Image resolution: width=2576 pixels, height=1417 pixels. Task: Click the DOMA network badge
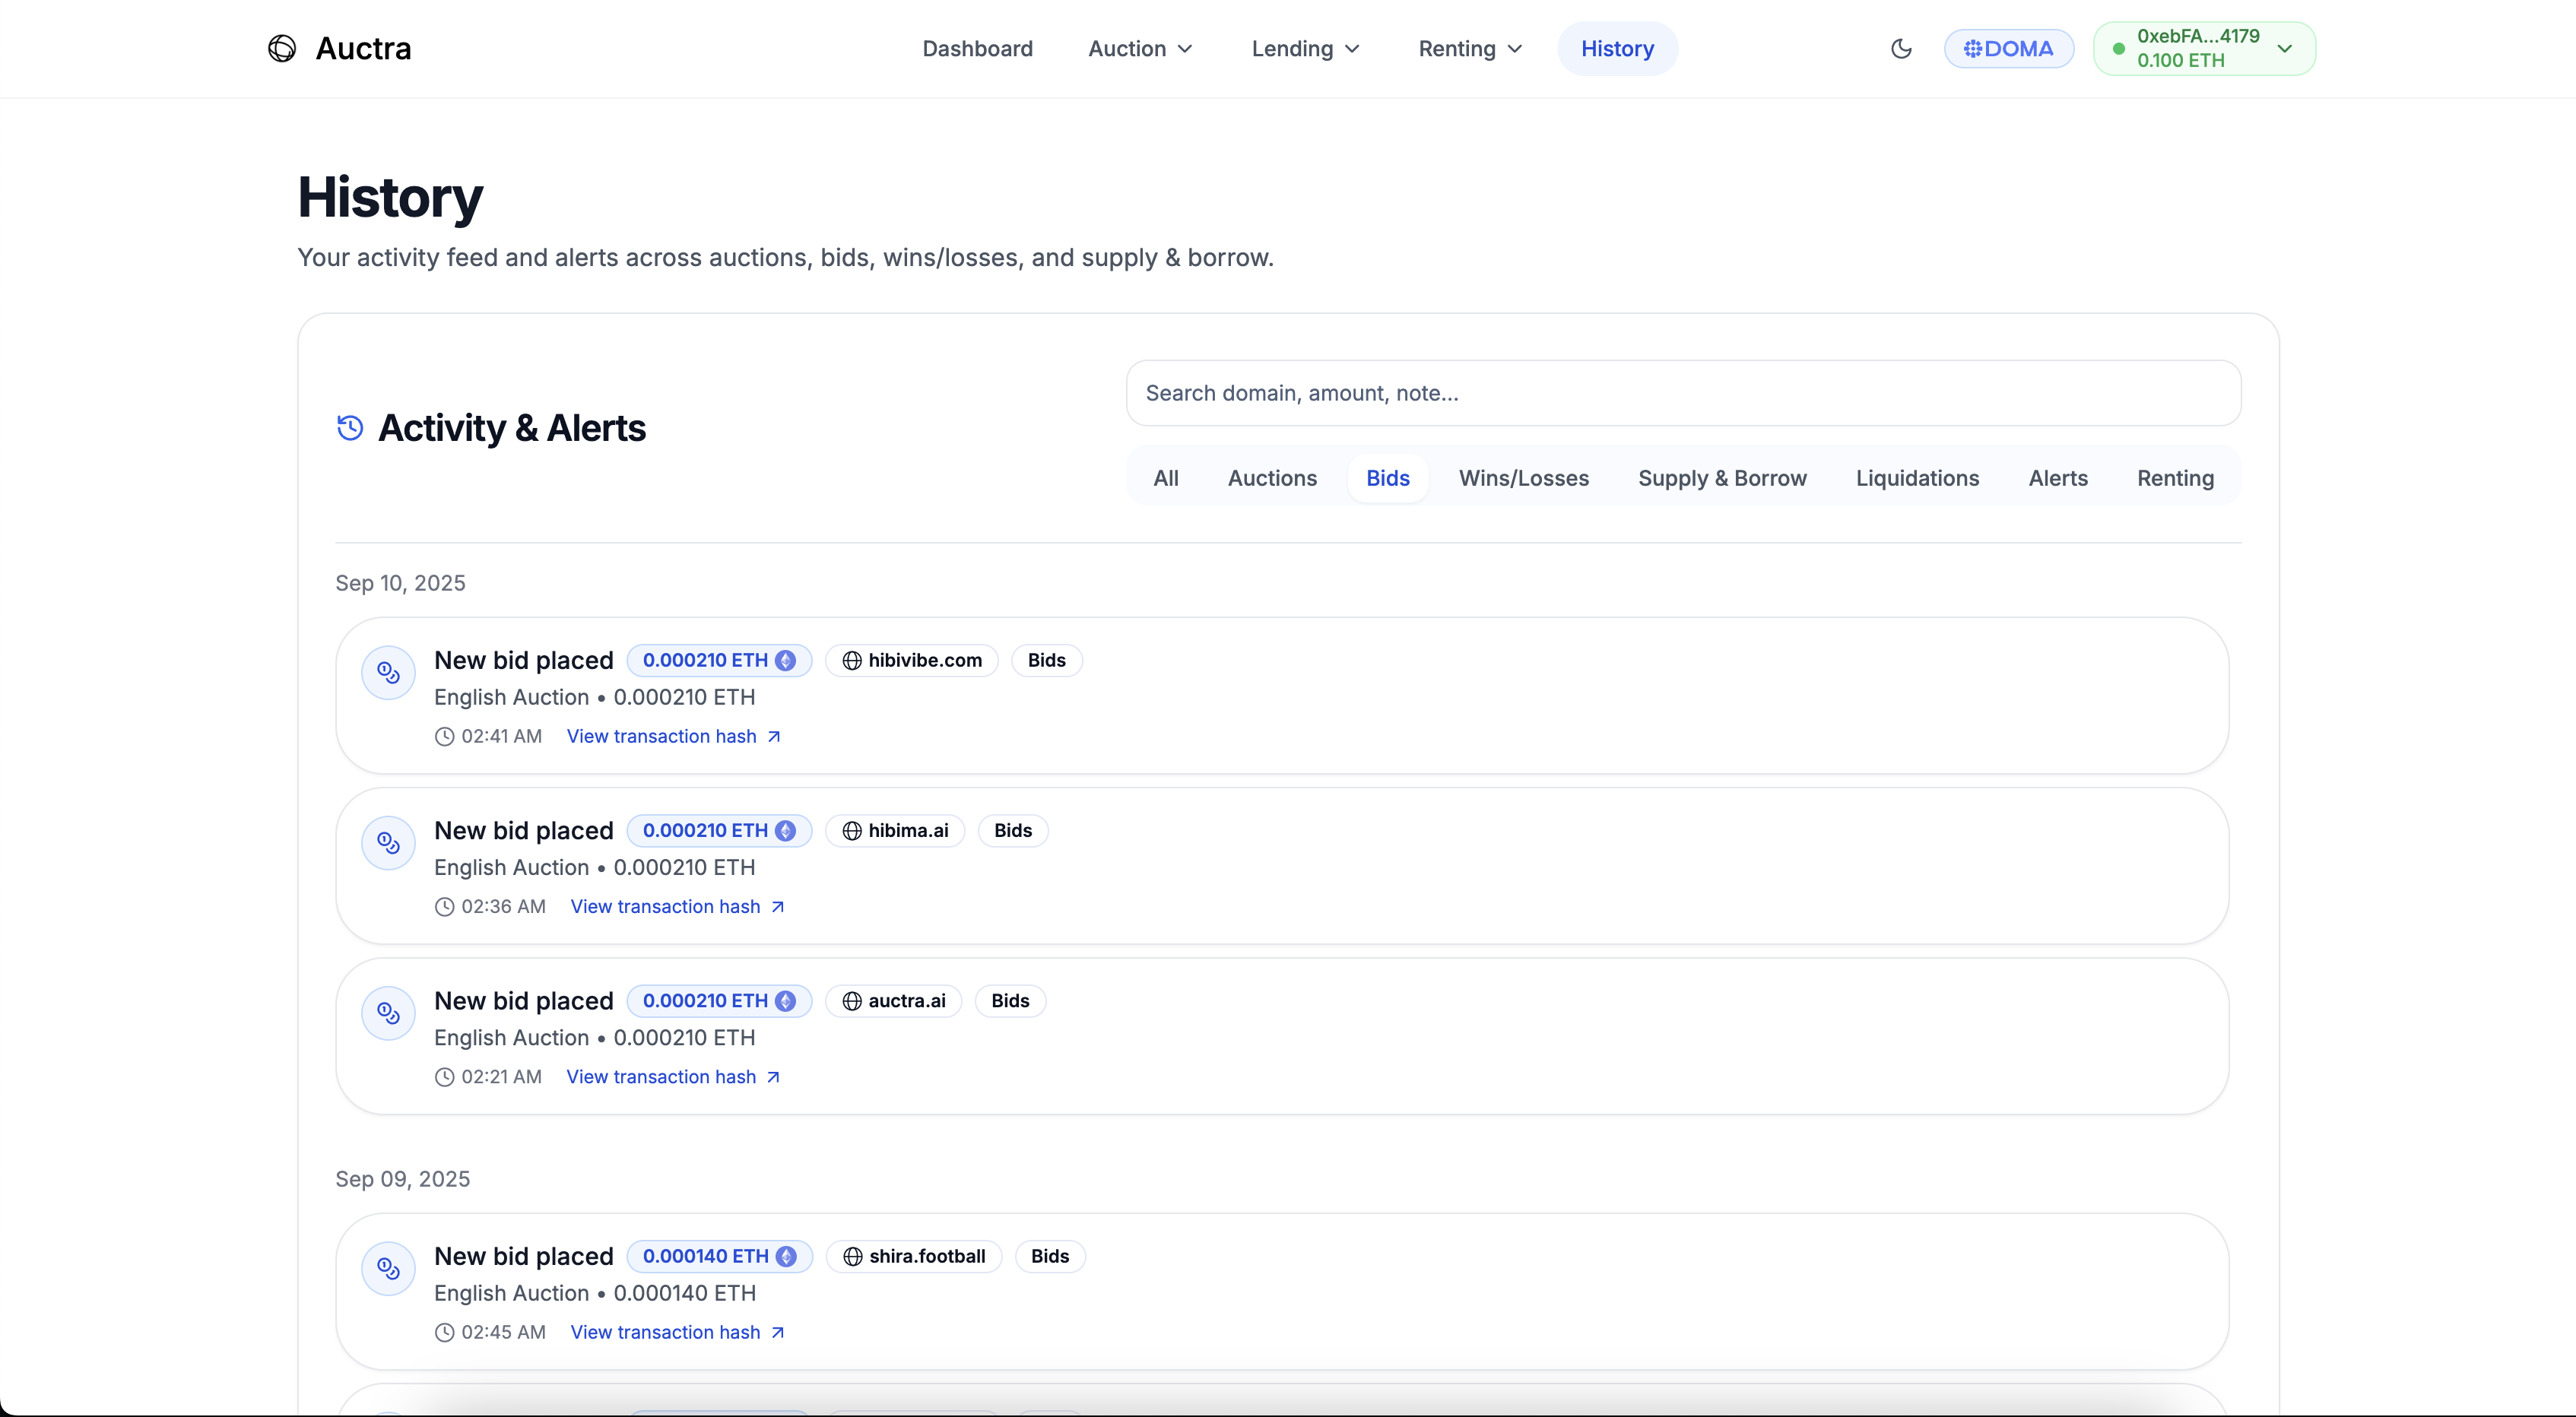point(2008,48)
